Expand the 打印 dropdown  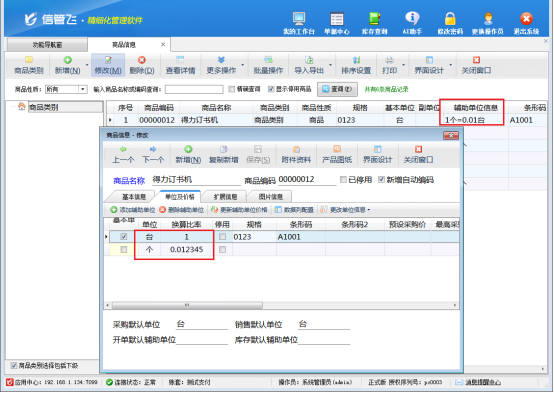point(403,65)
